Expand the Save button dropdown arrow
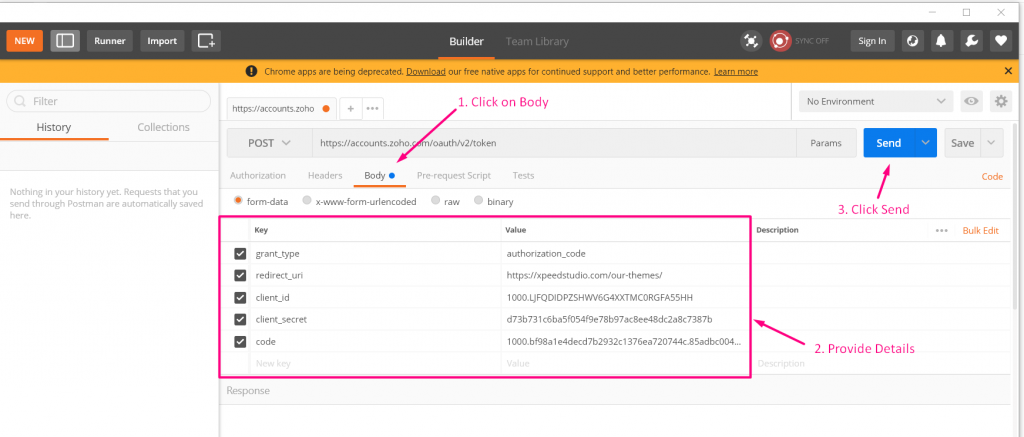Screen dimensions: 1024x437 [992, 143]
